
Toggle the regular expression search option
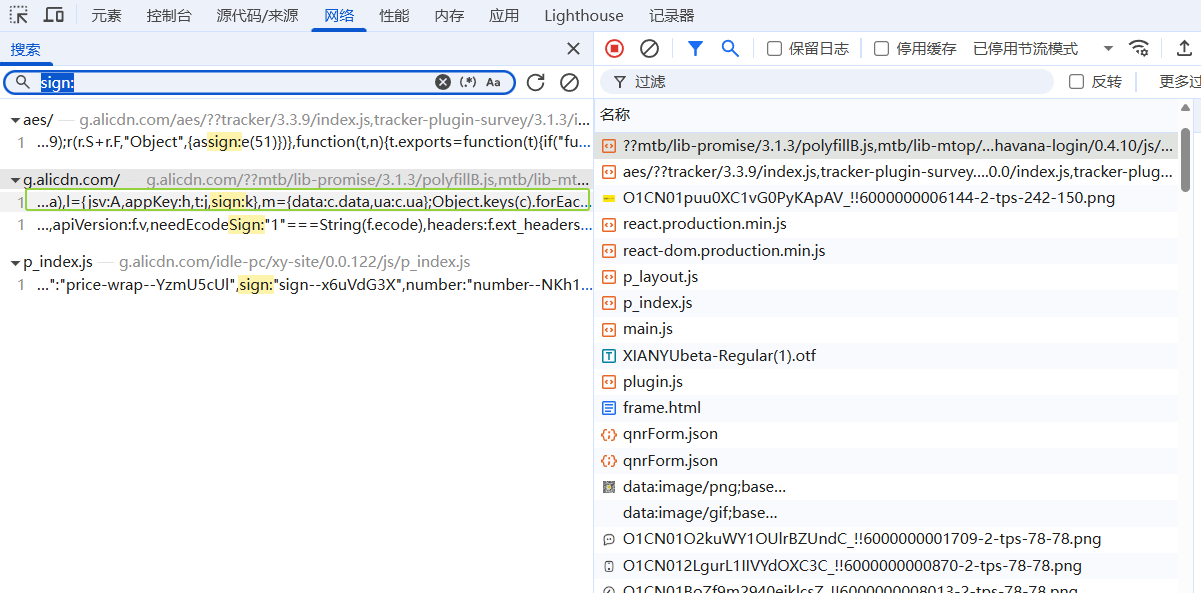coord(468,82)
